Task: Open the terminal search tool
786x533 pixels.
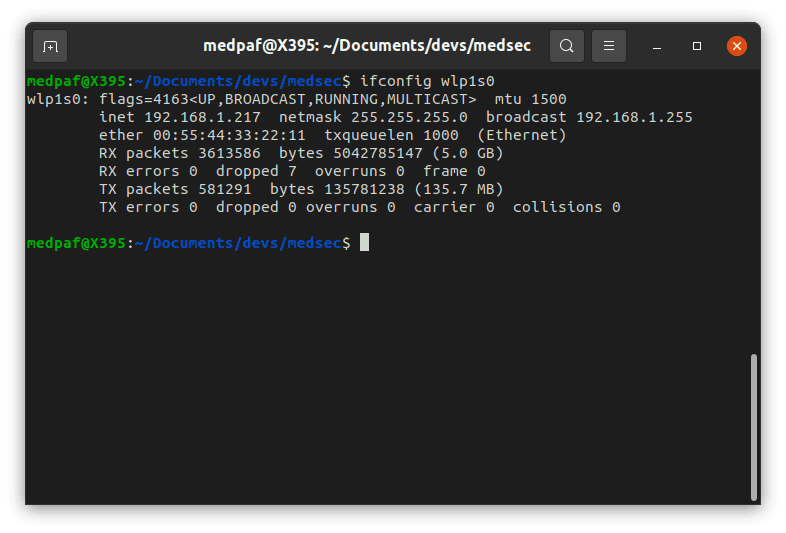Action: pyautogui.click(x=566, y=46)
